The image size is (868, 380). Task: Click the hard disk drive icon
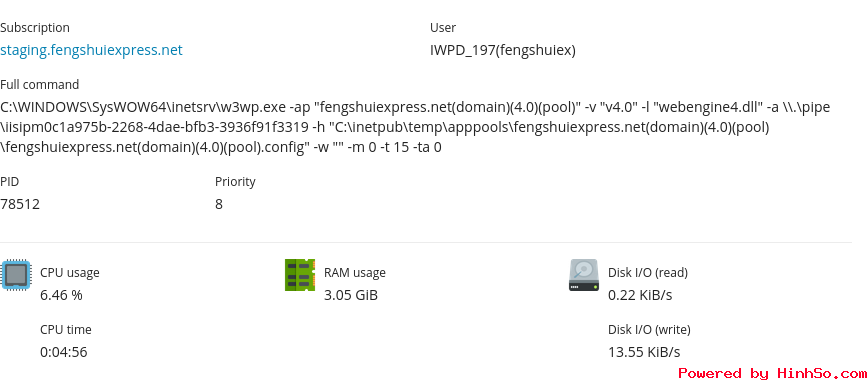(x=584, y=275)
